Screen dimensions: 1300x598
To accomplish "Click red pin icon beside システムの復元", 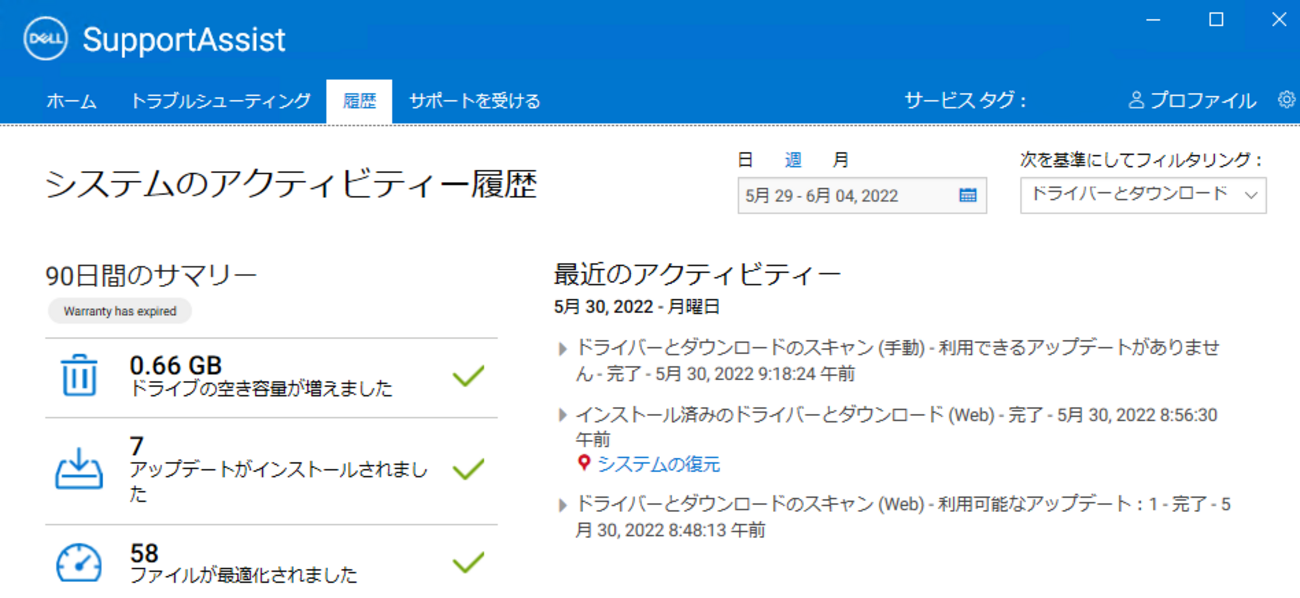I will [x=585, y=464].
